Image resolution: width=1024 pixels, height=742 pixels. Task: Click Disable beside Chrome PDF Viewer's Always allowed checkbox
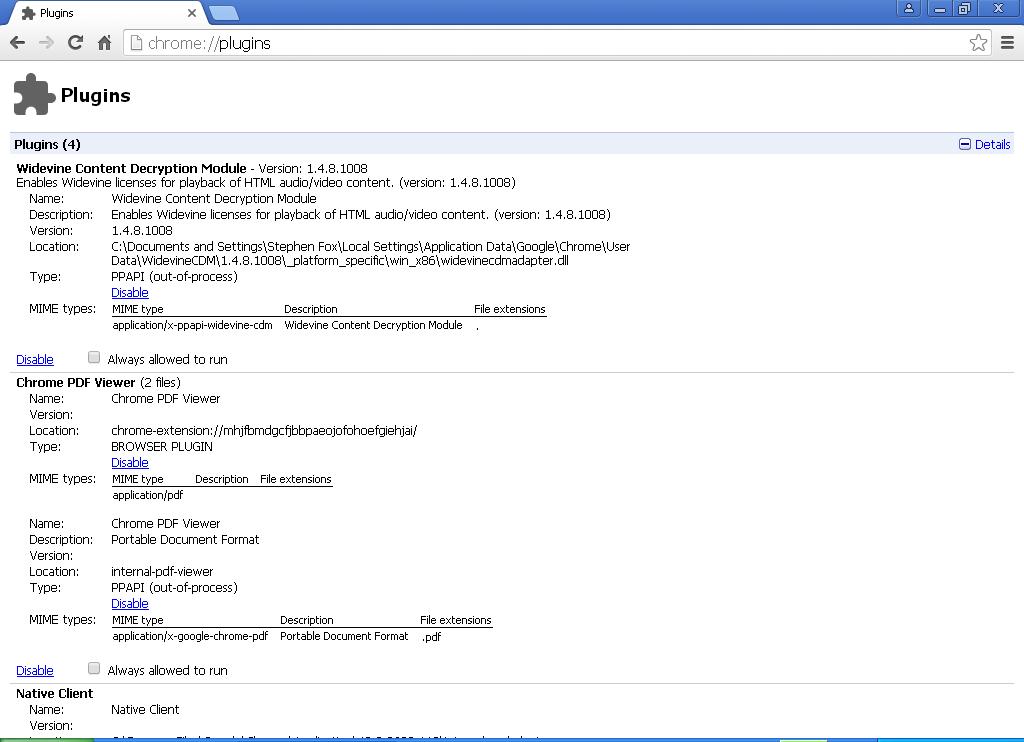point(35,670)
